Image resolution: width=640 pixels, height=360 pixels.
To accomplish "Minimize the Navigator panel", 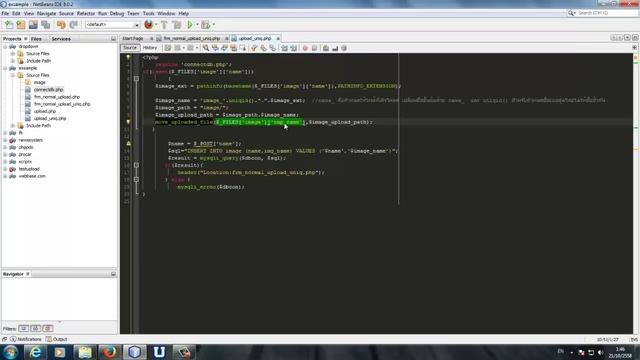I will pyautogui.click(x=113, y=274).
